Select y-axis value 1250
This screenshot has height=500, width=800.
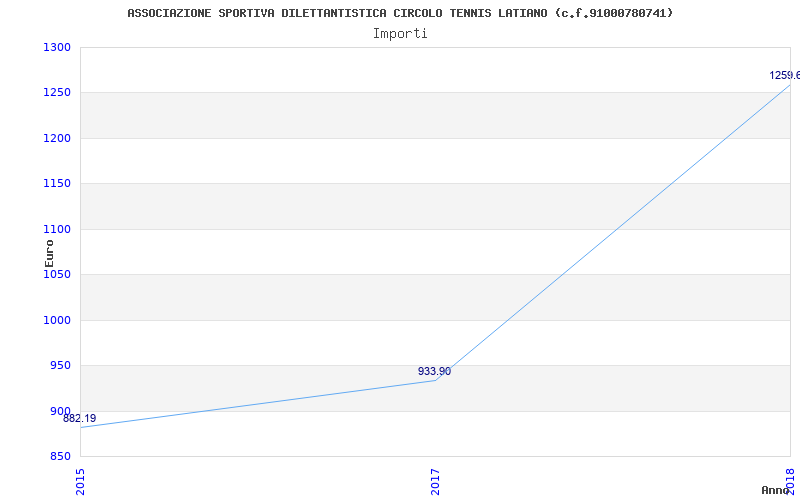(x=57, y=93)
